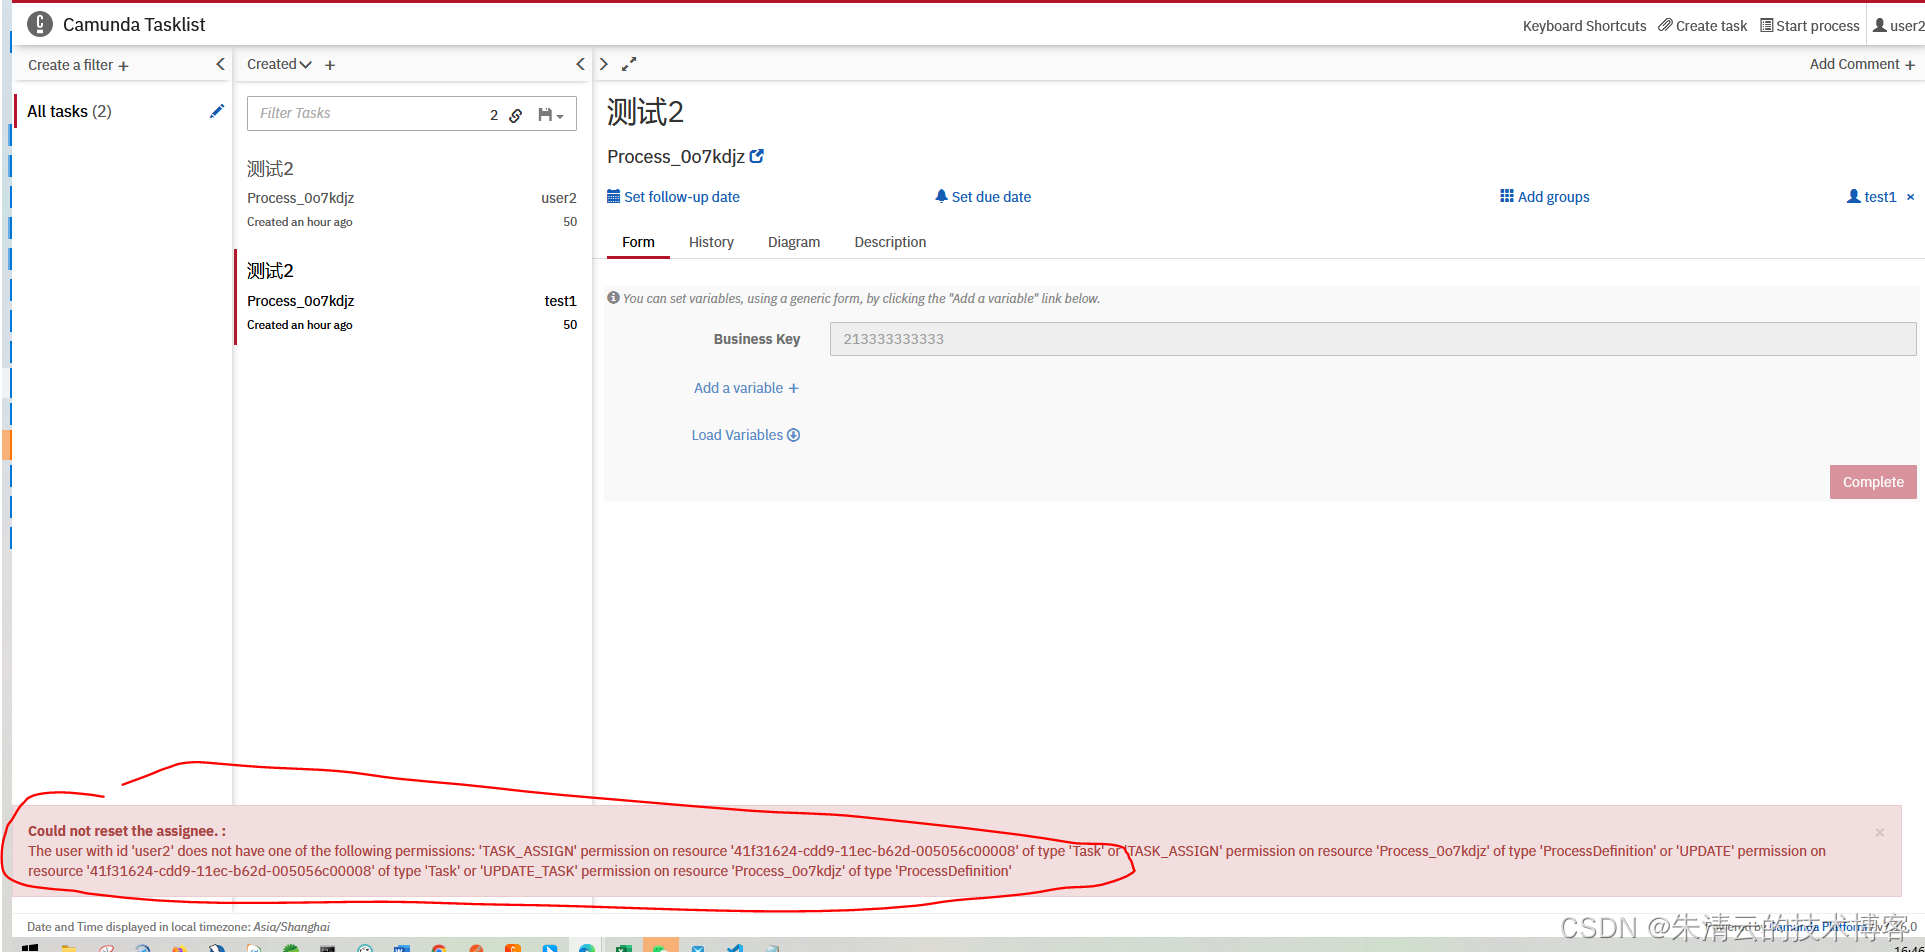Select the 测试2 task assigned to test1
This screenshot has height=952, width=1925.
click(x=412, y=297)
